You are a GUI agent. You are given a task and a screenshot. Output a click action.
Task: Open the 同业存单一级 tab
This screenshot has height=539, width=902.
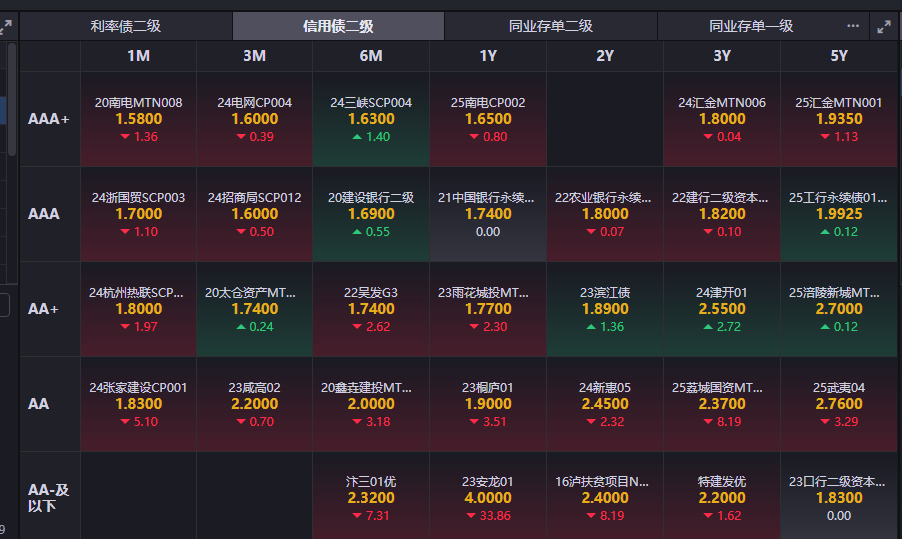(751, 26)
